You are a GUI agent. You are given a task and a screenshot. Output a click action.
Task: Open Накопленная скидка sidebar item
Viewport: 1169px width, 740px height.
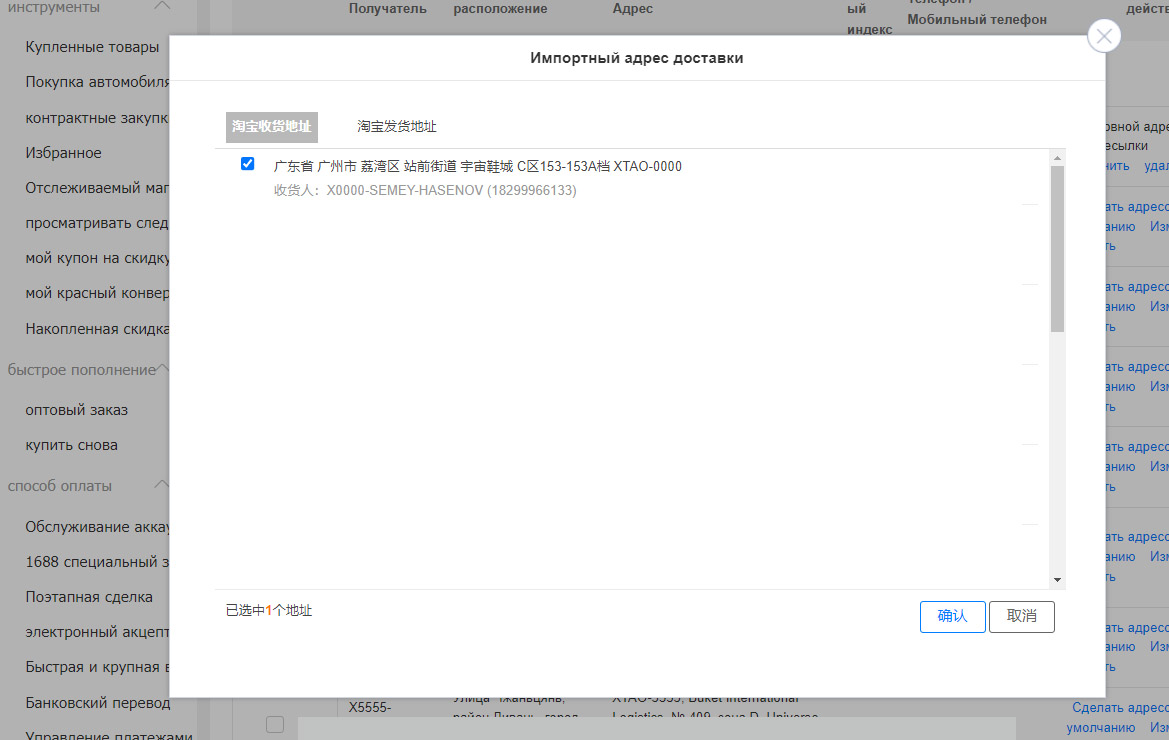click(97, 329)
